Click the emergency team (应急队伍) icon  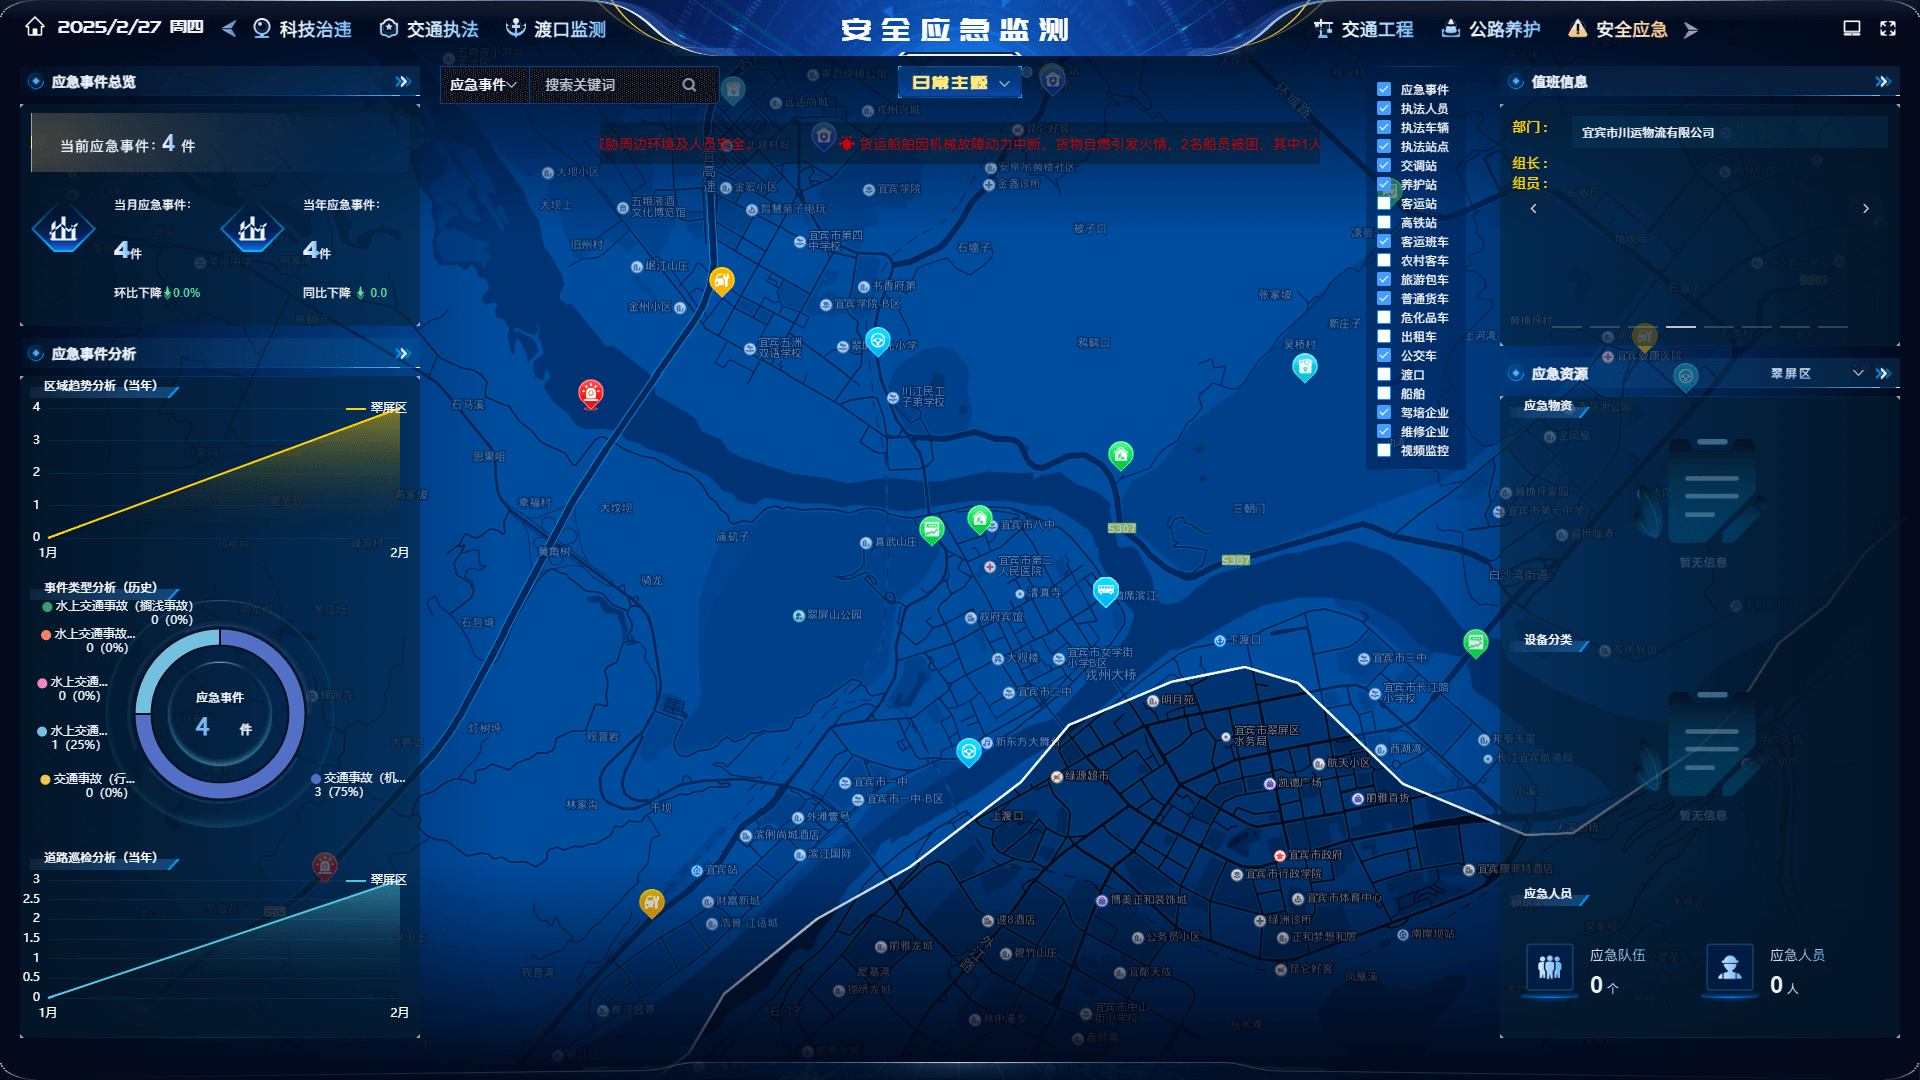click(x=1549, y=967)
